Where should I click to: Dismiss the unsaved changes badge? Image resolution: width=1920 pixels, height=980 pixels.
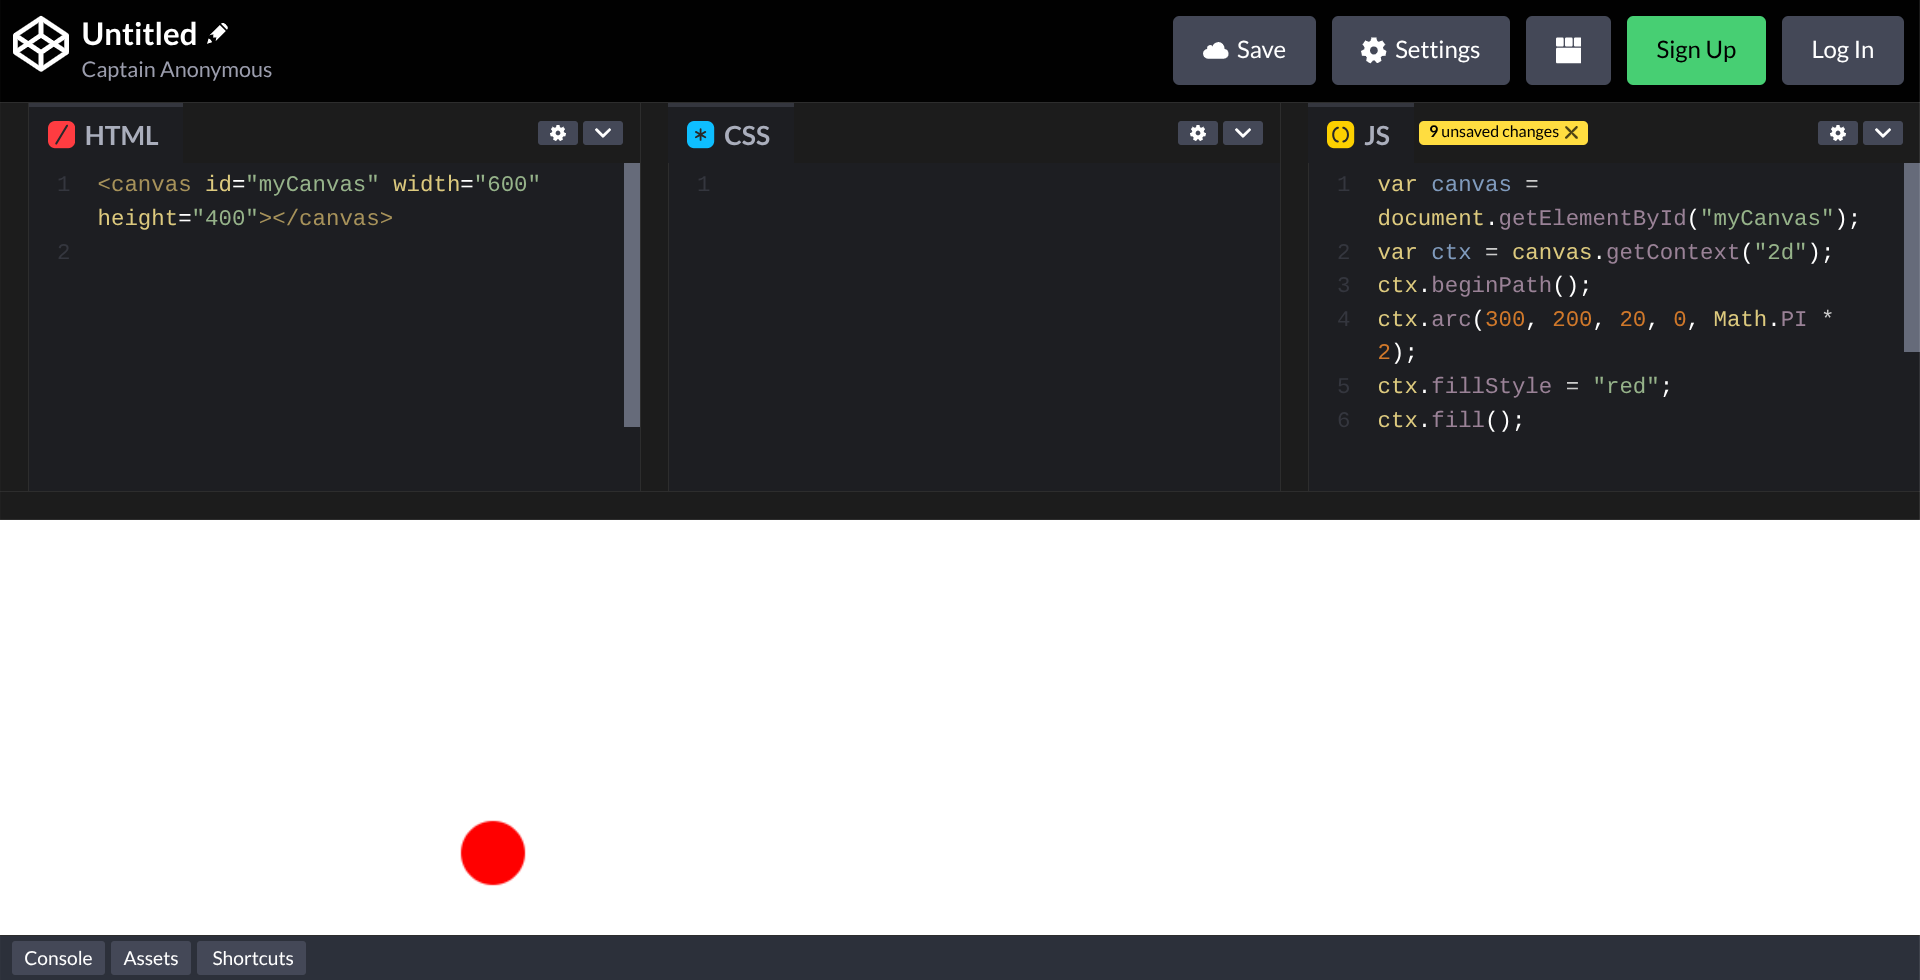click(x=1572, y=132)
